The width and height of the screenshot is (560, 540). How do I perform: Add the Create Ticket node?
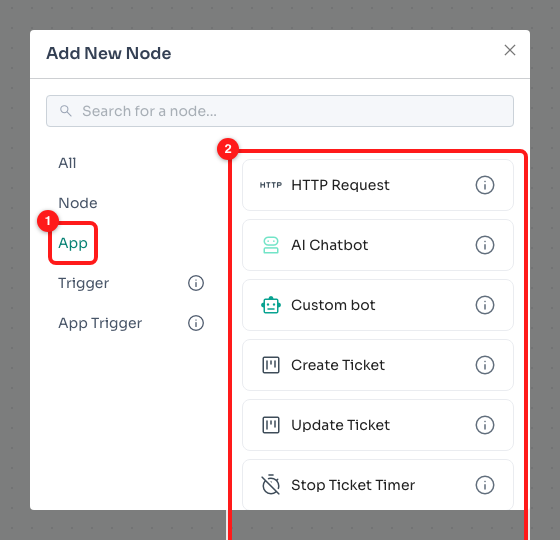pyautogui.click(x=378, y=365)
